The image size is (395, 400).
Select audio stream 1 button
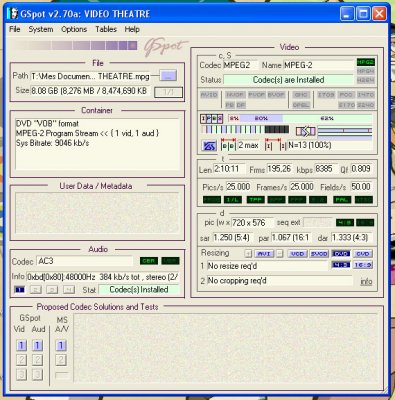pyautogui.click(x=20, y=290)
